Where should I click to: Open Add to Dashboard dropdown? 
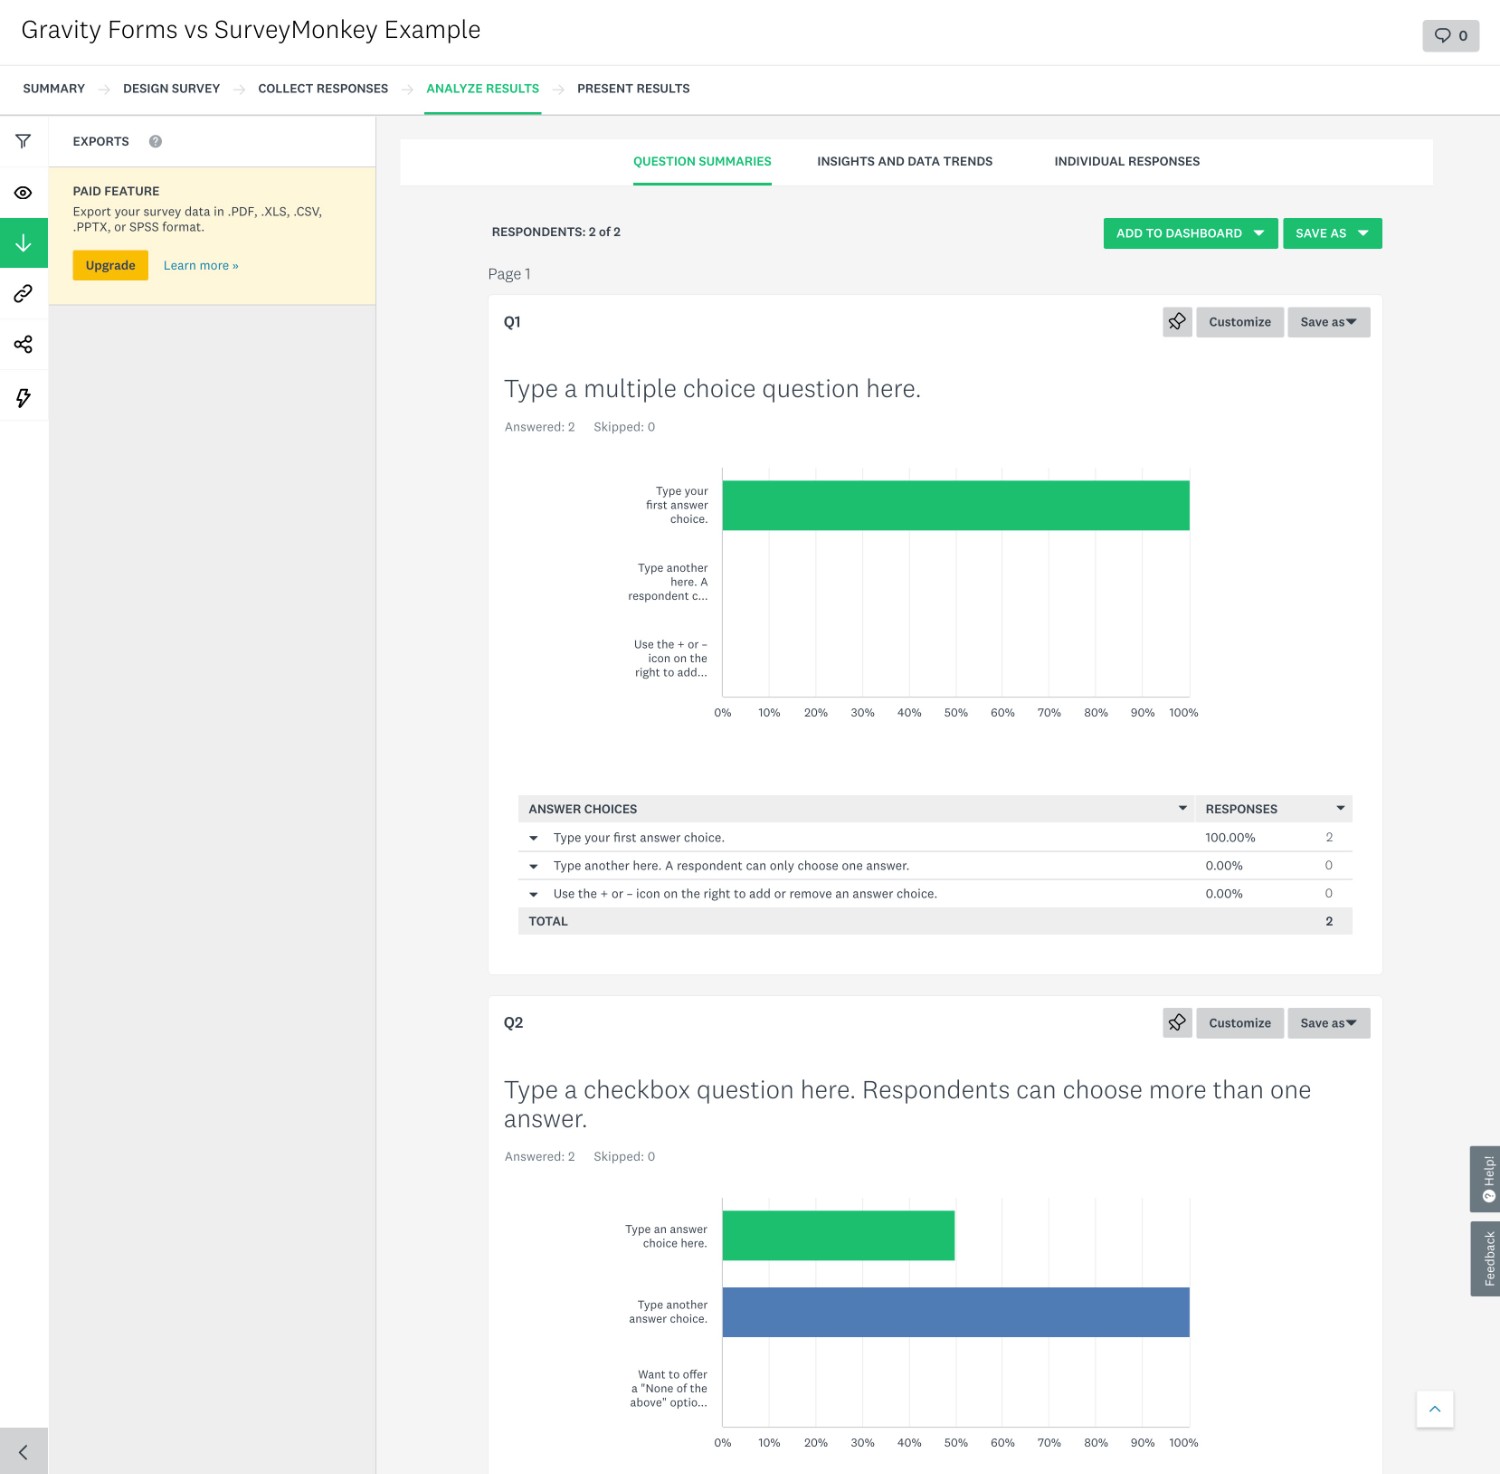pos(1190,233)
